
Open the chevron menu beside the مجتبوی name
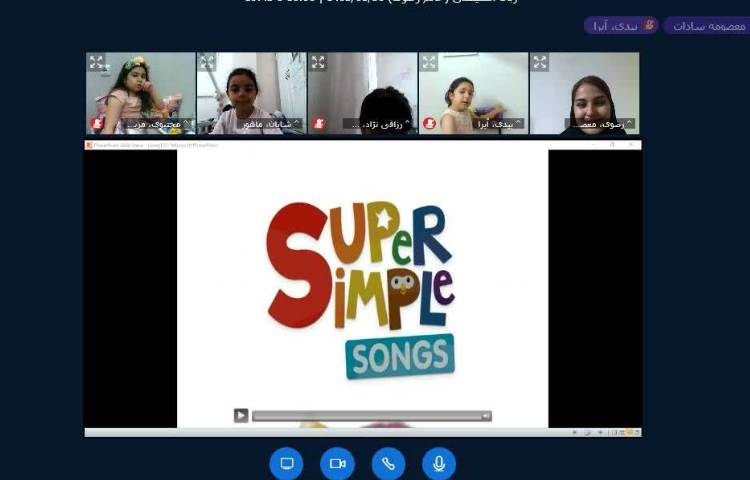[187, 124]
